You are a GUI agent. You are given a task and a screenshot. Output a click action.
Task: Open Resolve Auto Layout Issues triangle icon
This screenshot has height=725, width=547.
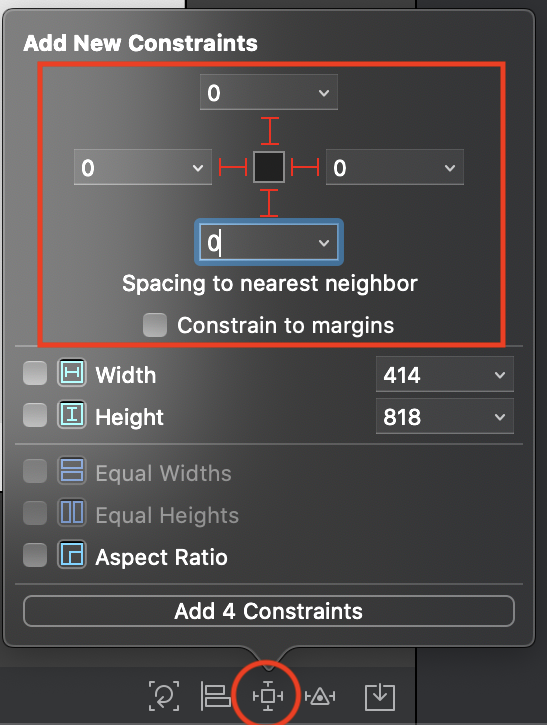coord(320,696)
